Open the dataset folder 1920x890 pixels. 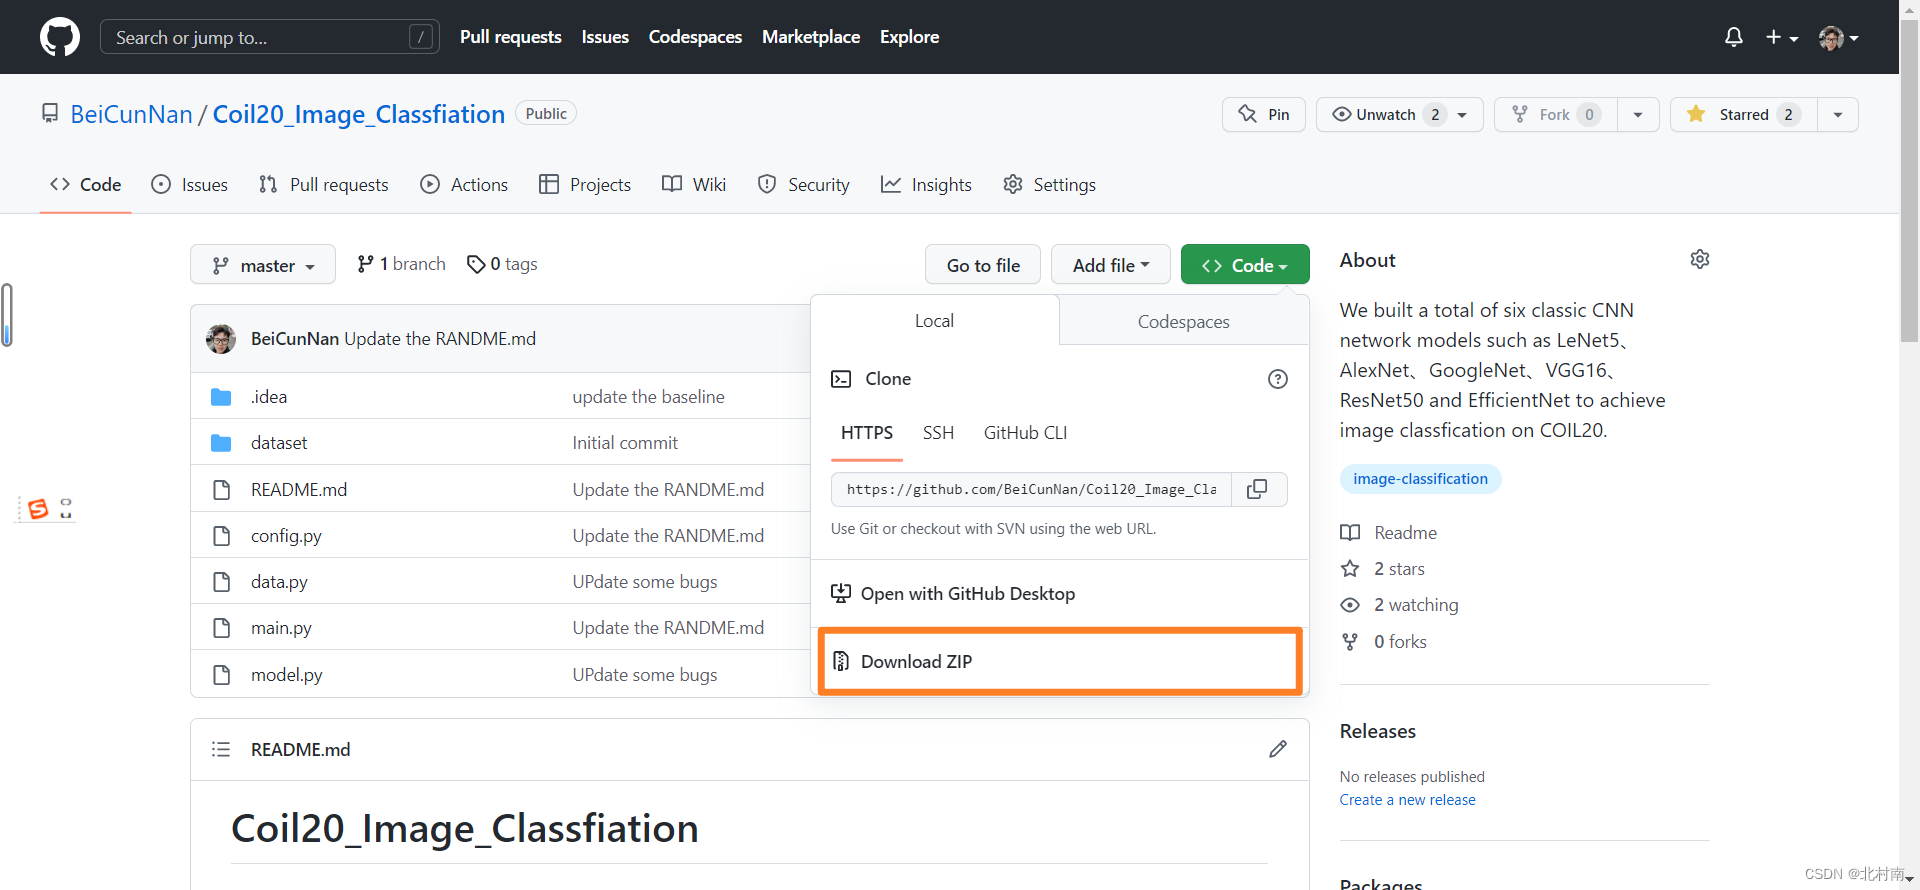click(x=279, y=443)
